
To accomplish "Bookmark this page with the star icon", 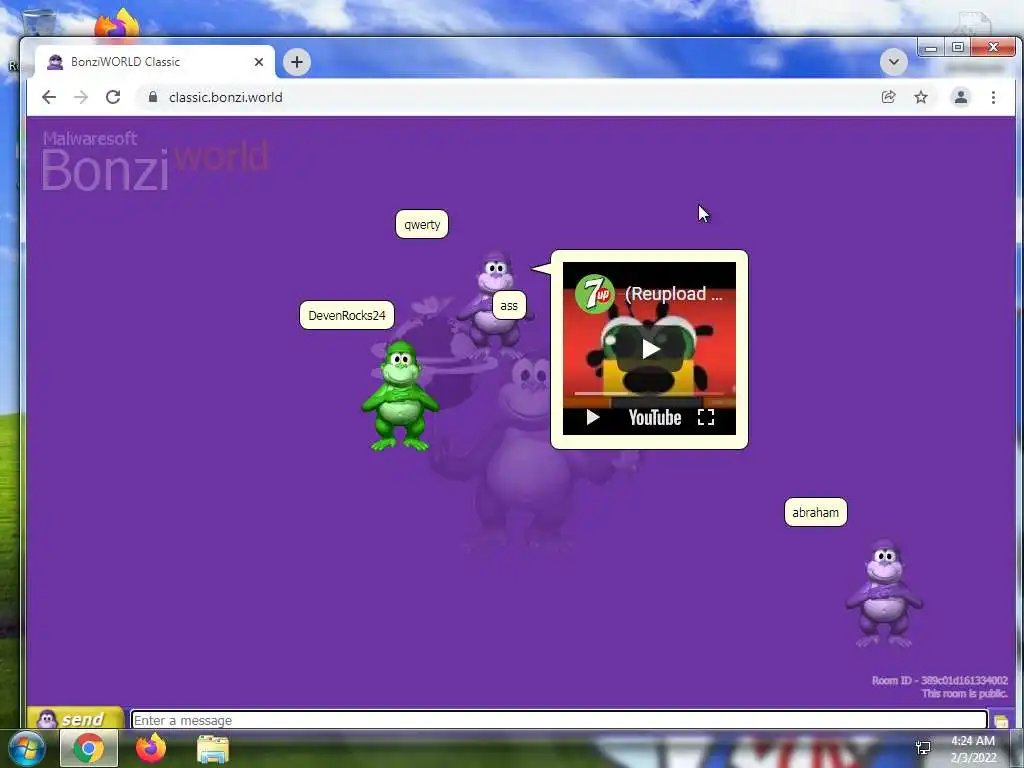I will 921,97.
